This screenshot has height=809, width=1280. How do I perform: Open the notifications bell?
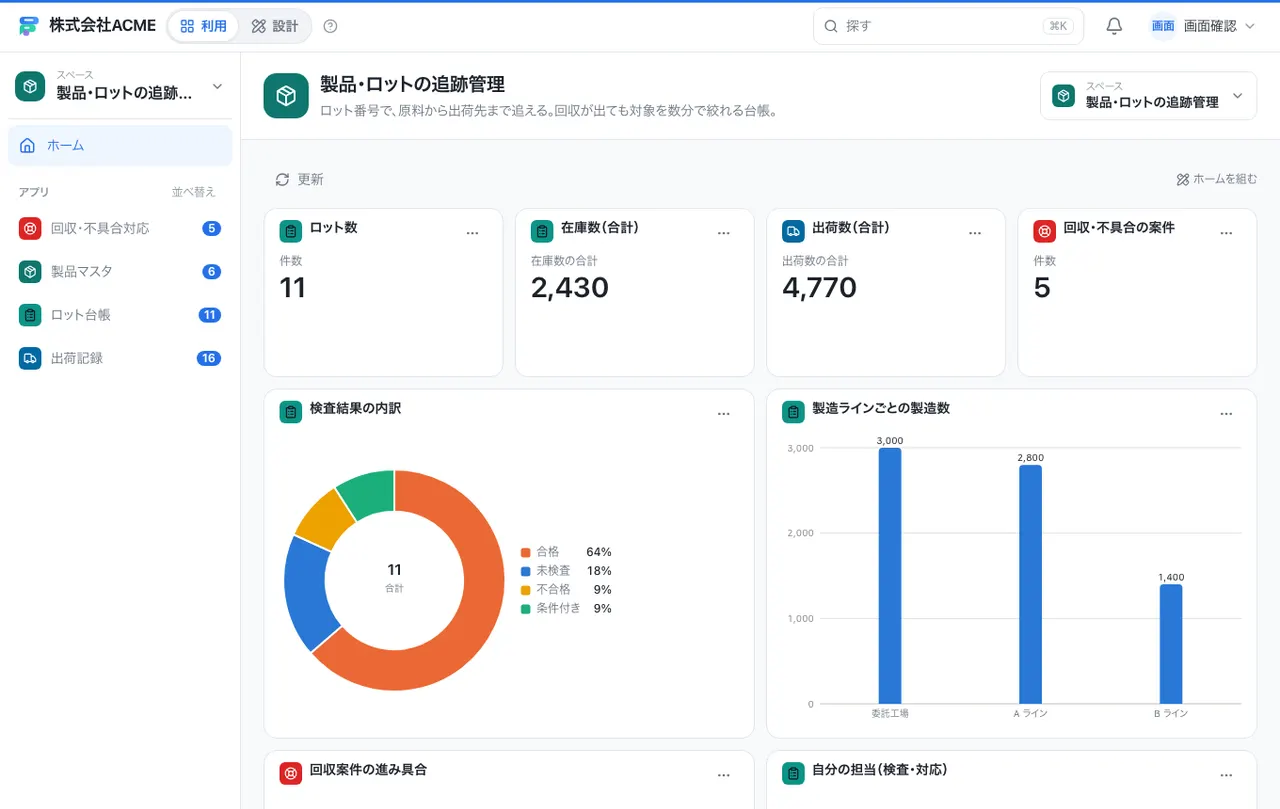tap(1114, 26)
